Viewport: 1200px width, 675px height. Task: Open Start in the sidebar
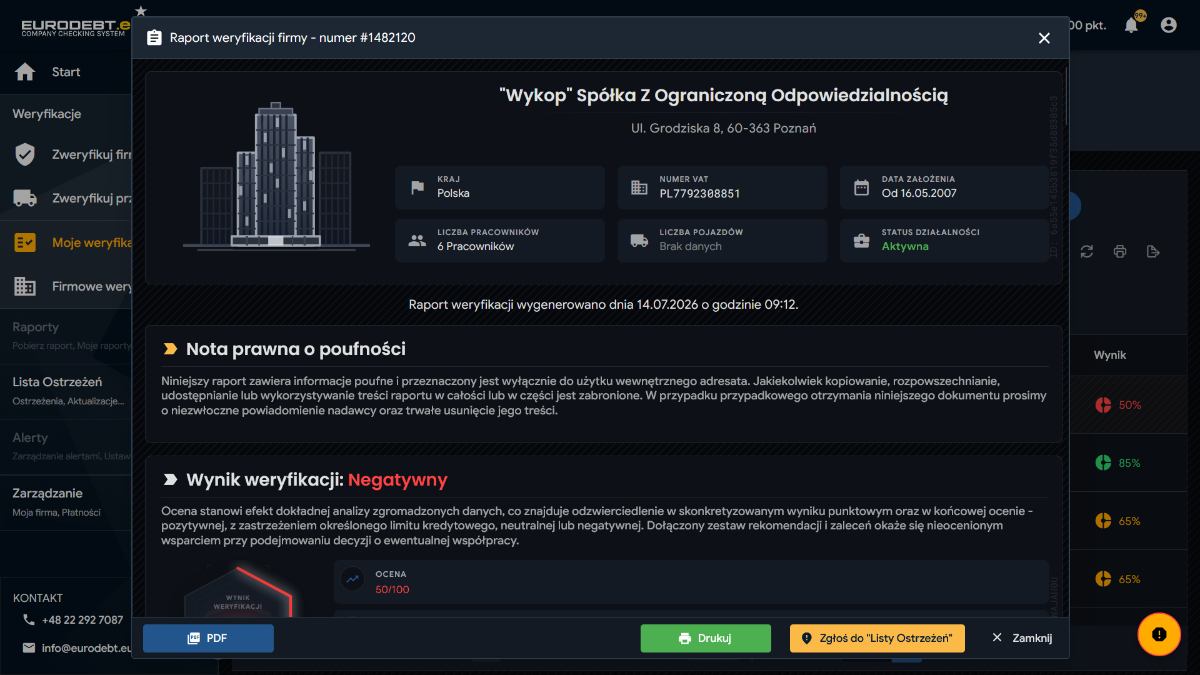tap(66, 72)
